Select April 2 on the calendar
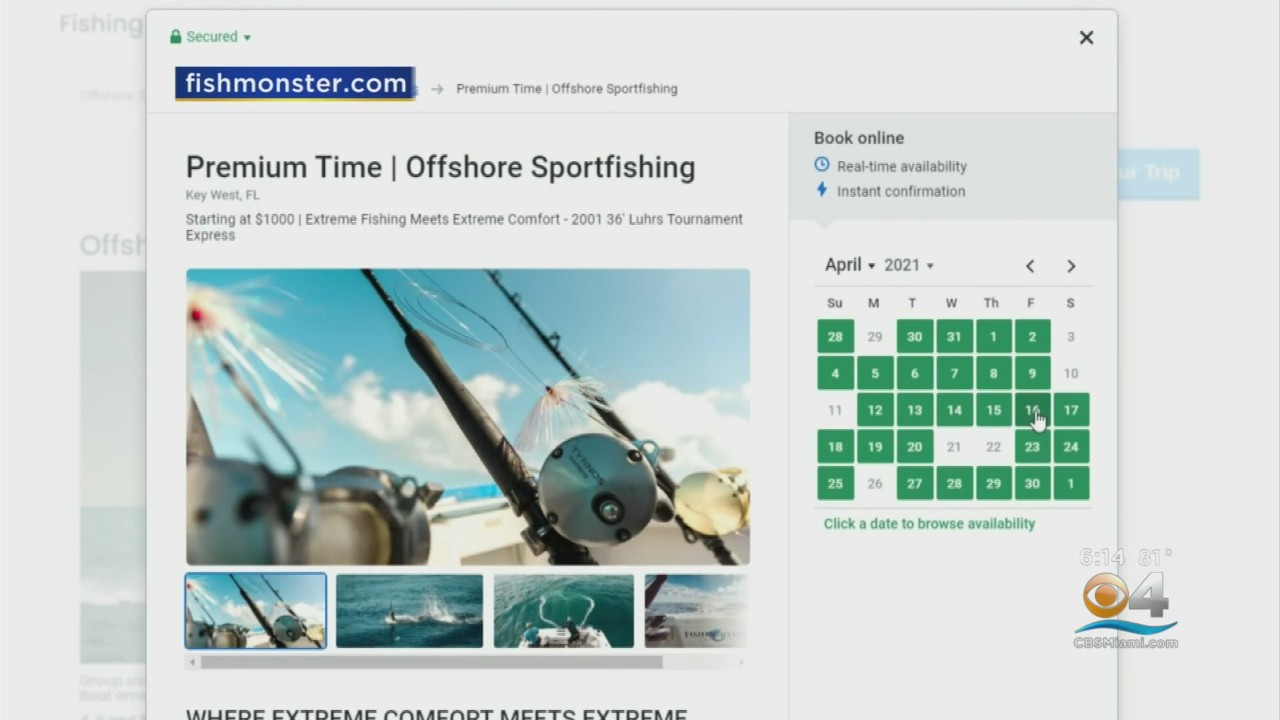 (x=1032, y=337)
